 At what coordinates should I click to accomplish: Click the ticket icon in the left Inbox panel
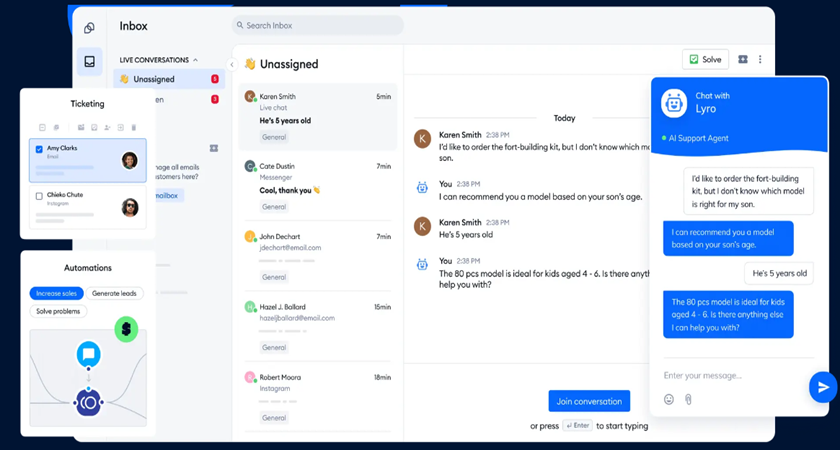[x=214, y=148]
